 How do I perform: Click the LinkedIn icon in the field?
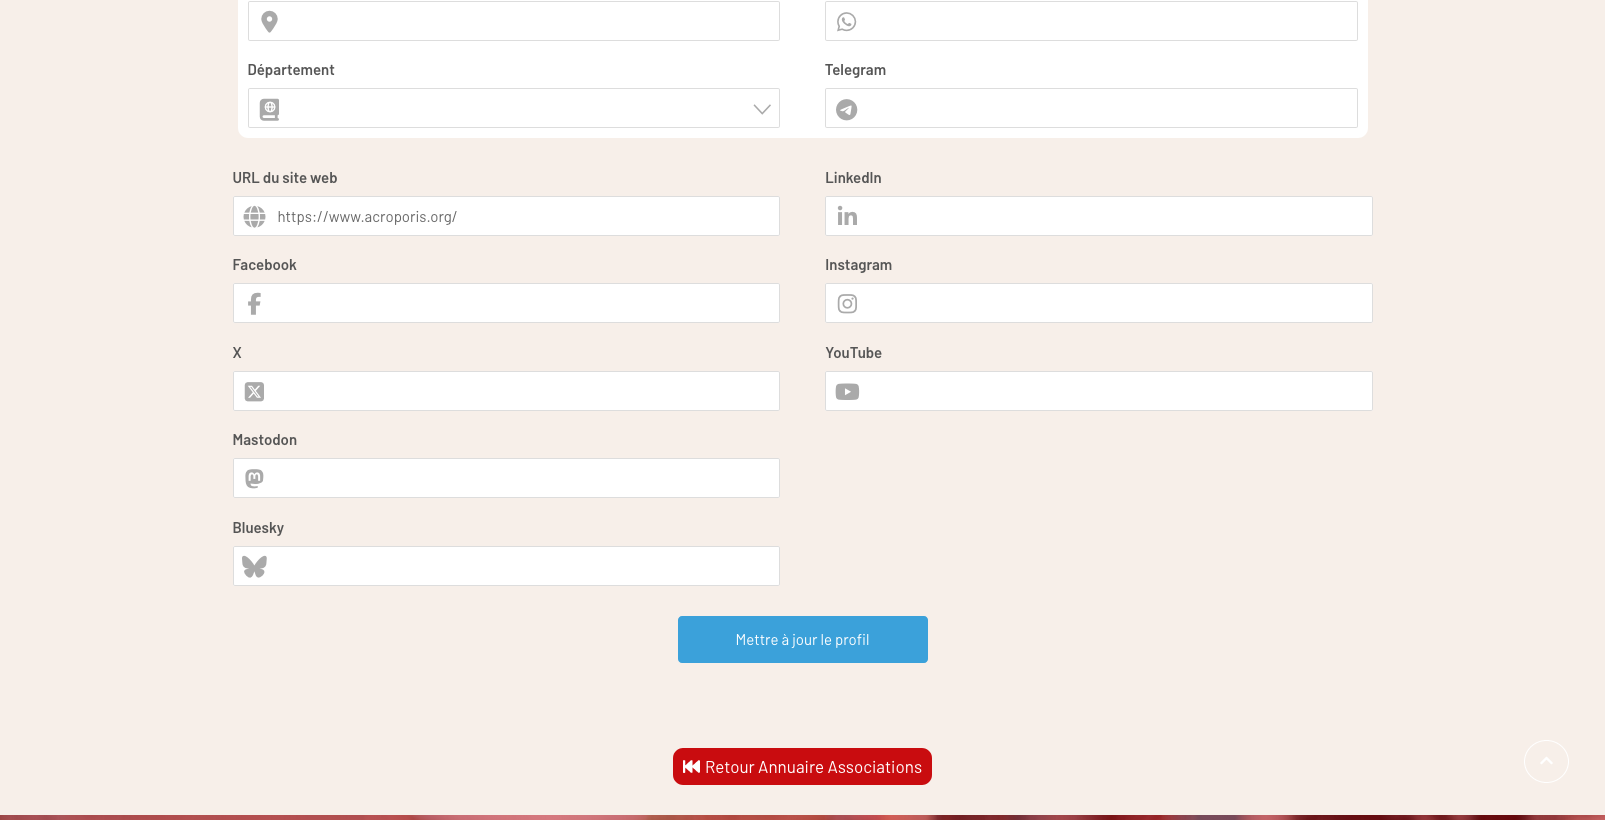tap(847, 216)
